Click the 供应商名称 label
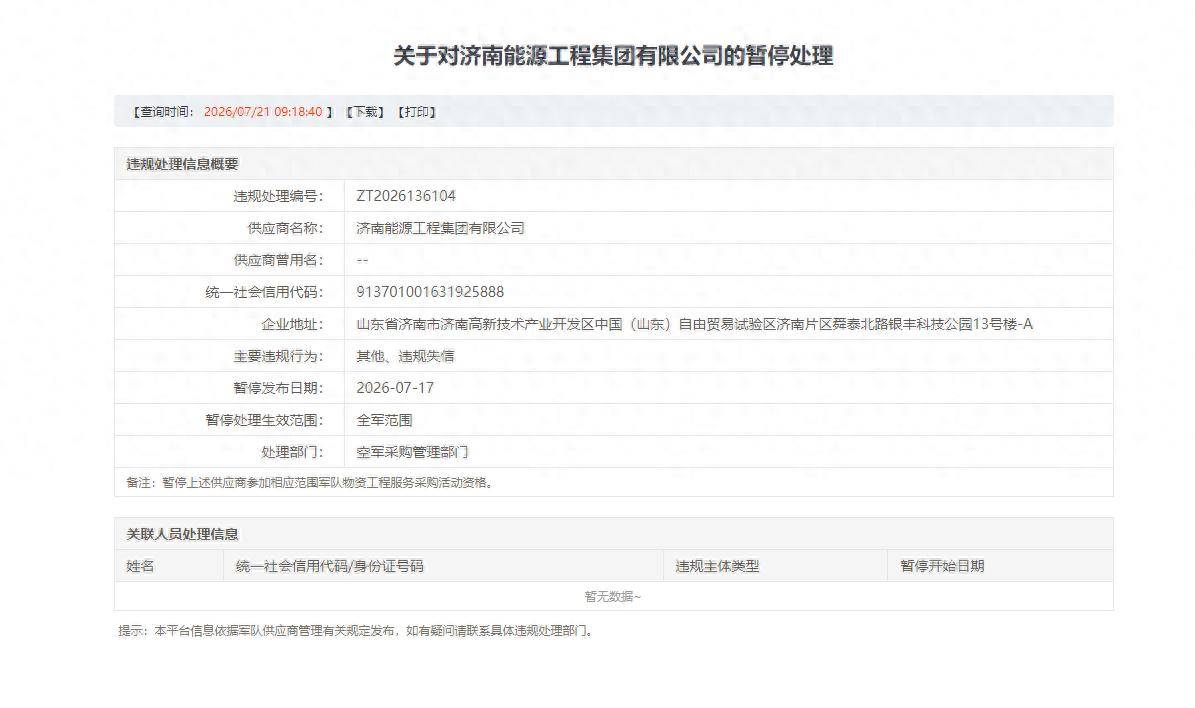 click(x=285, y=228)
